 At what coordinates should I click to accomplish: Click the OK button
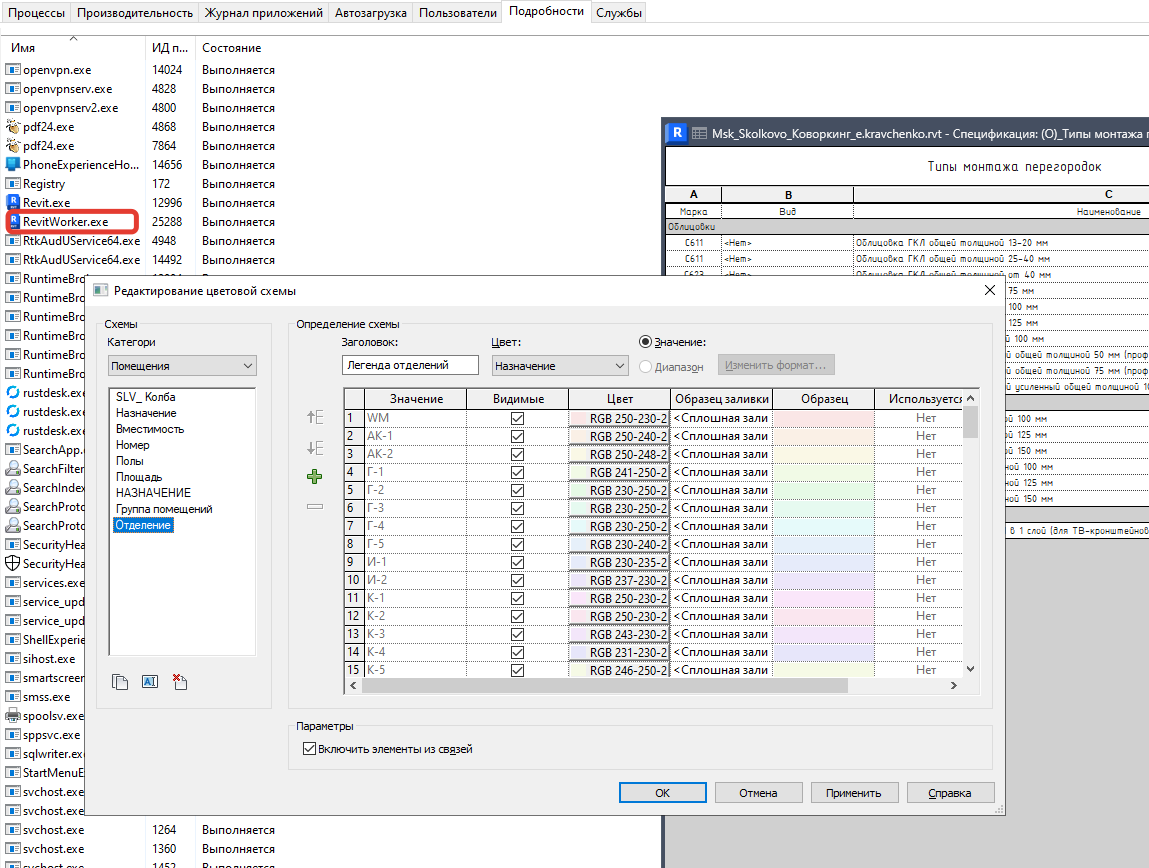662,793
